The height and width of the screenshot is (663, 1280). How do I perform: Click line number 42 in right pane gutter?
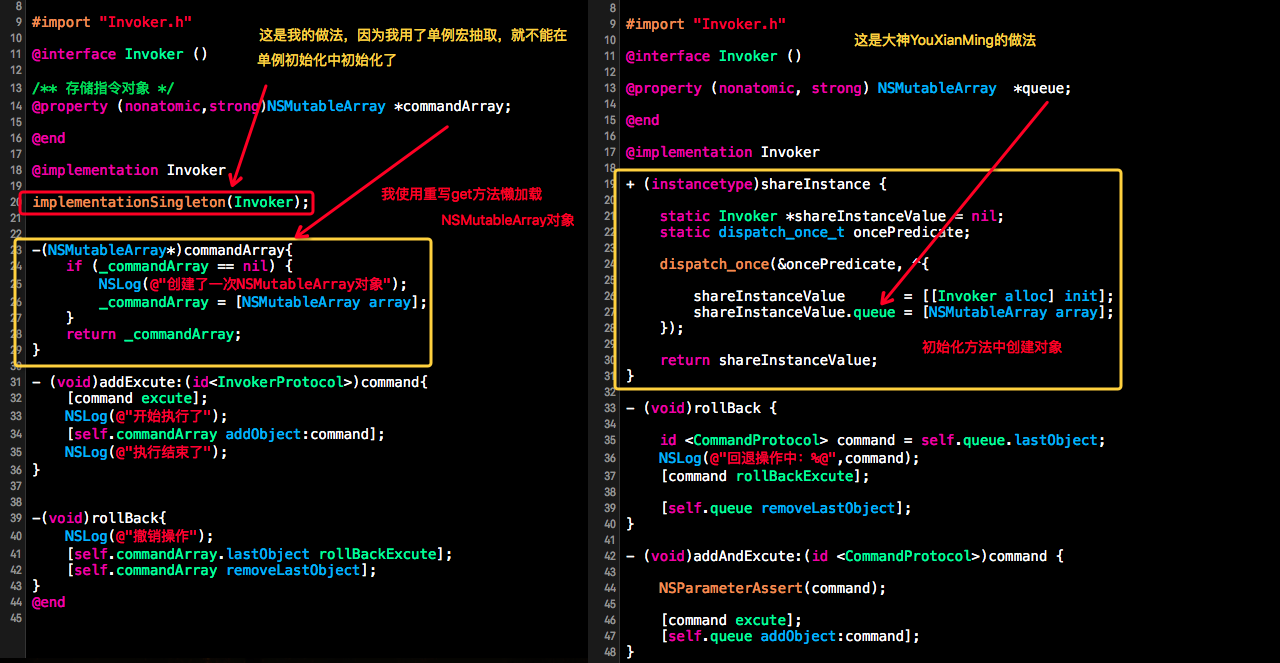pos(610,556)
